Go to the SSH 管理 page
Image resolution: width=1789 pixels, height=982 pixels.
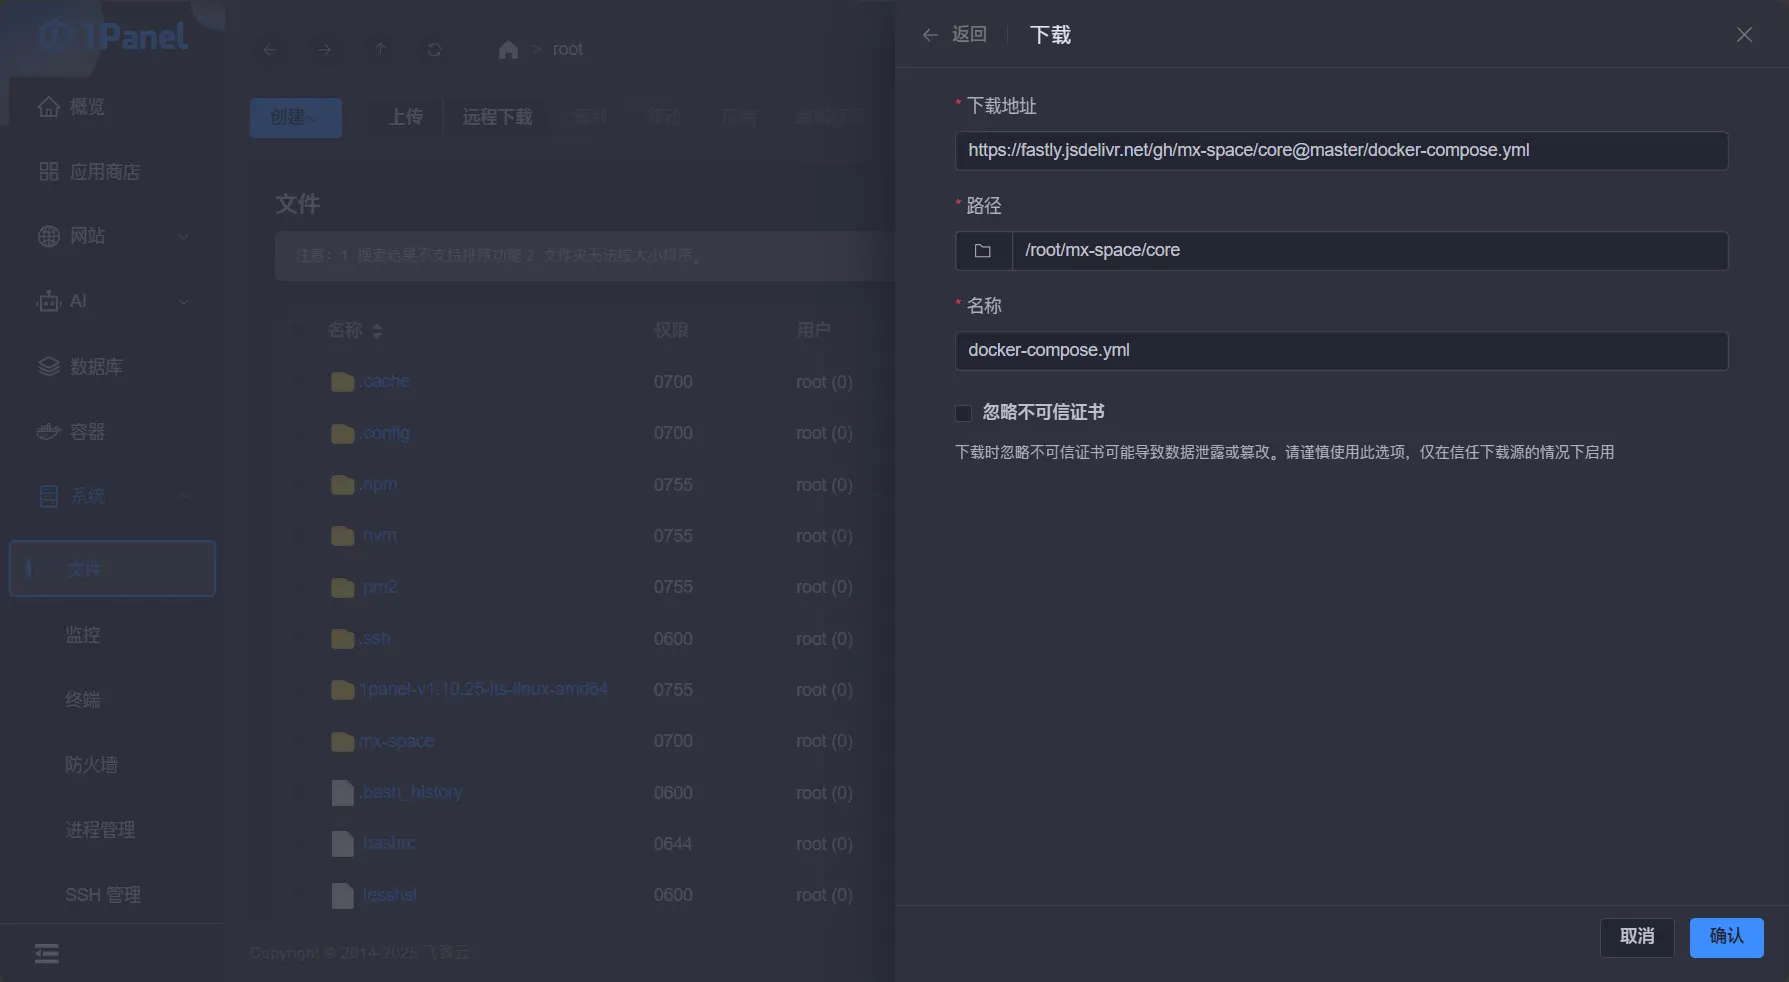(x=103, y=894)
